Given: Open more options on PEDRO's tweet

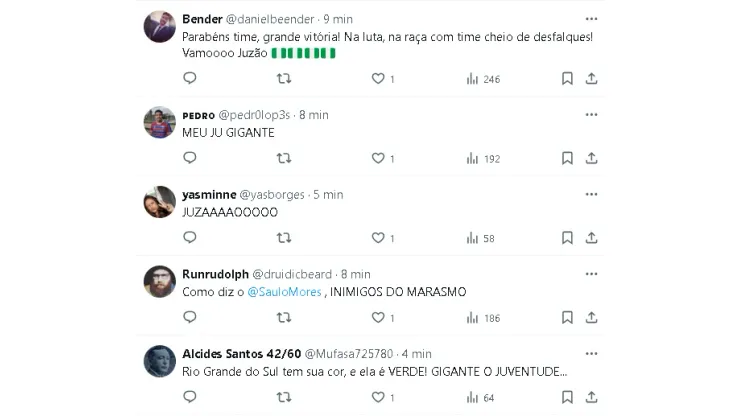Looking at the screenshot, I should click(x=591, y=114).
